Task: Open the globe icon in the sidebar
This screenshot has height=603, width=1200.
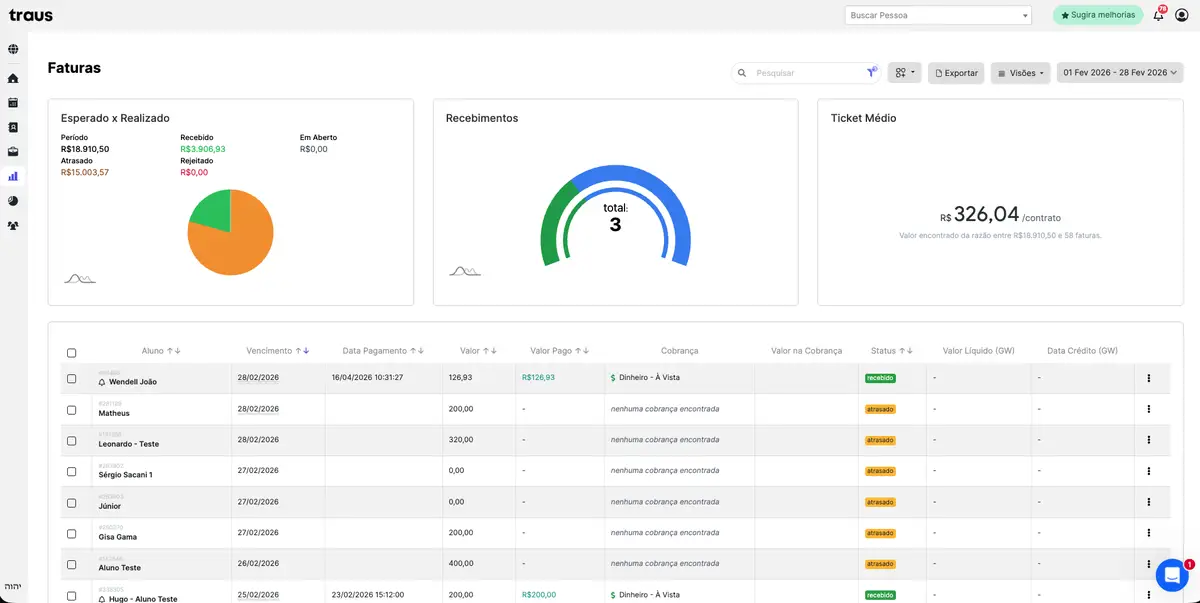Action: pos(13,49)
